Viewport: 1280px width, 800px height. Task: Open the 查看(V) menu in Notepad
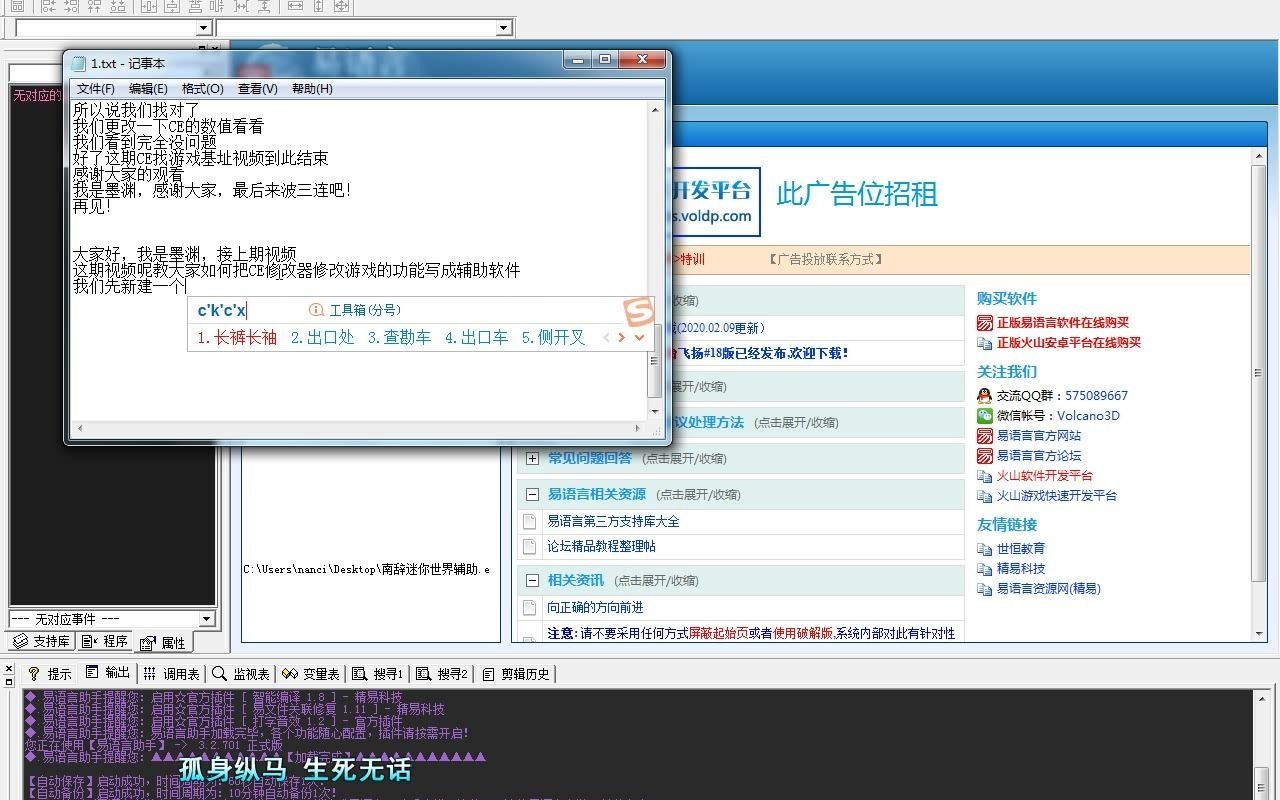click(x=257, y=89)
